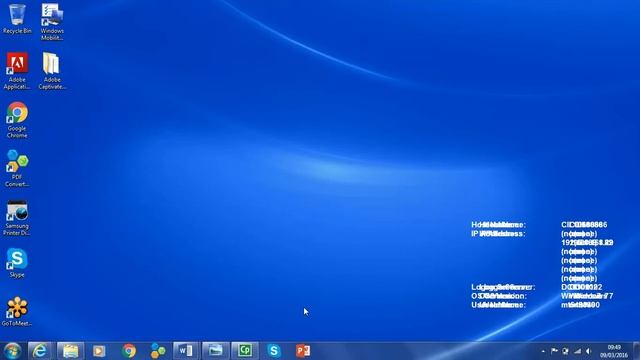Open Windows Media Player from taskbar

[99, 351]
